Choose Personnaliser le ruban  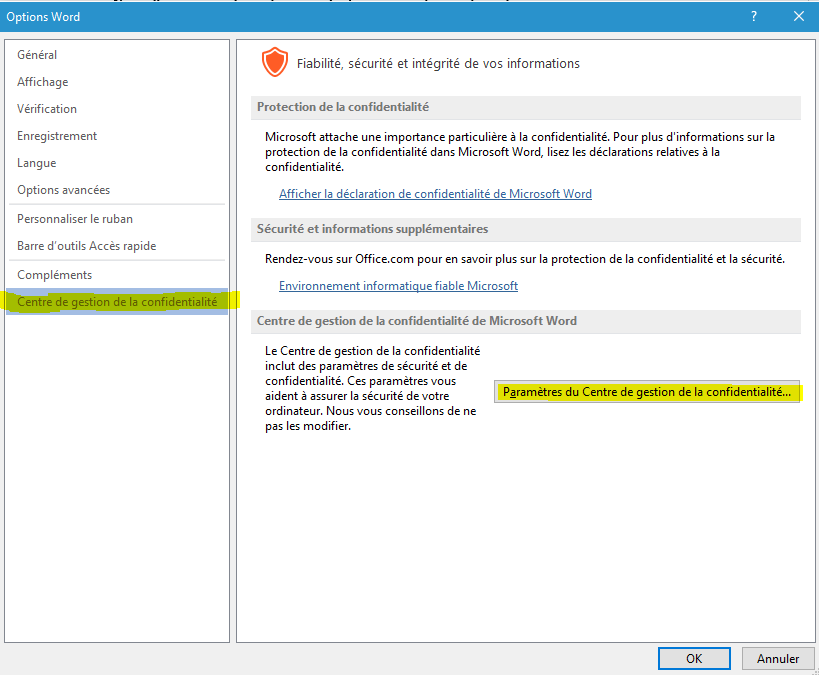click(75, 219)
